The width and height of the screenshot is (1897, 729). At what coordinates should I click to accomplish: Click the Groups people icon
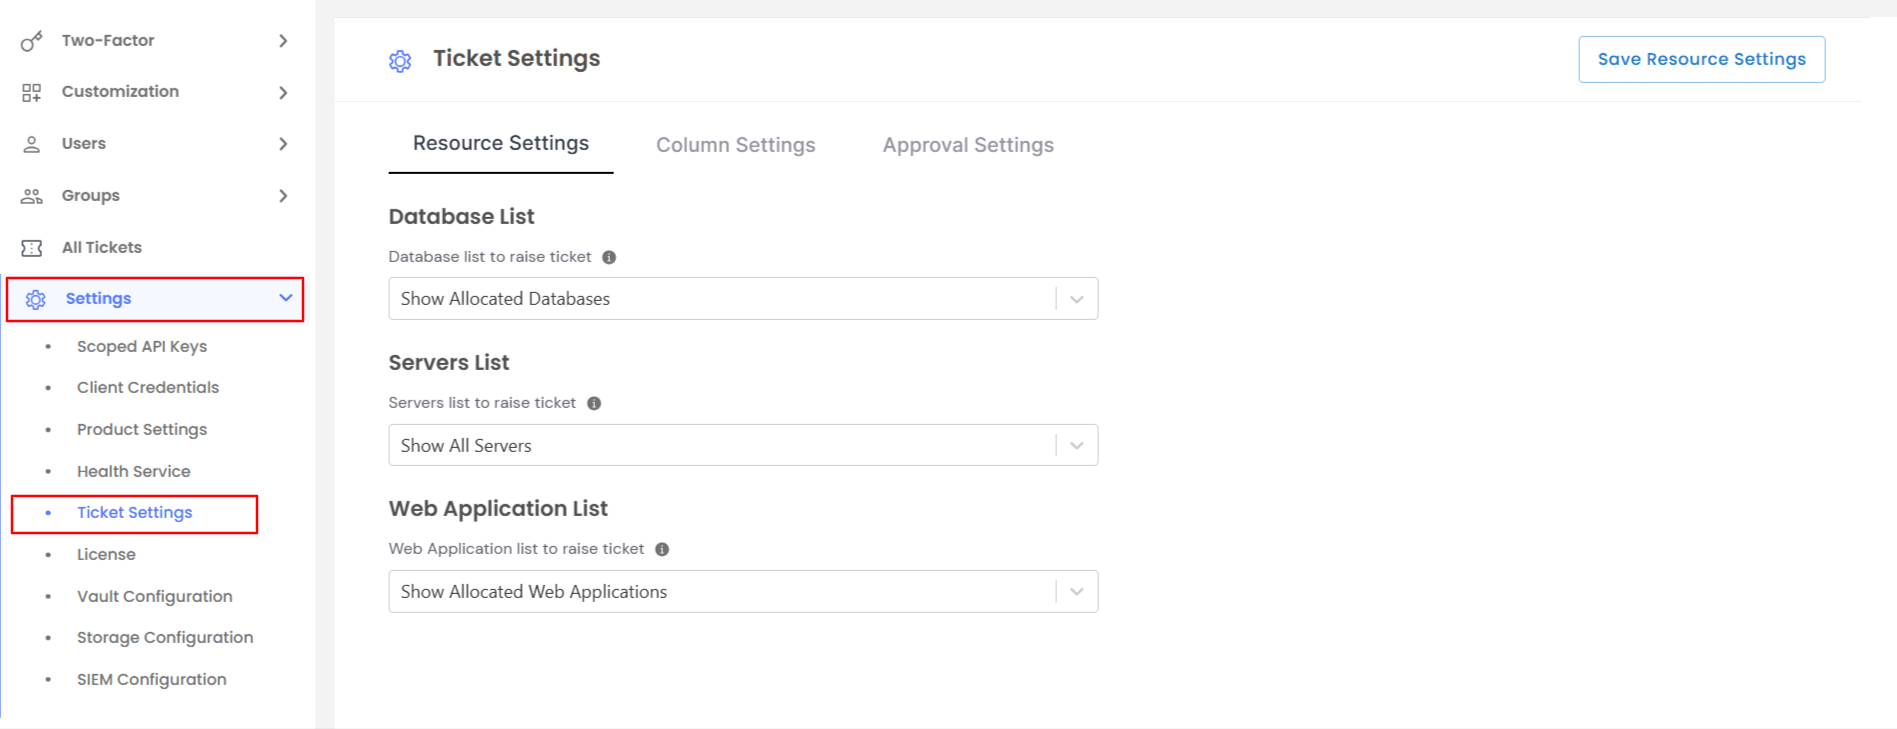[32, 196]
